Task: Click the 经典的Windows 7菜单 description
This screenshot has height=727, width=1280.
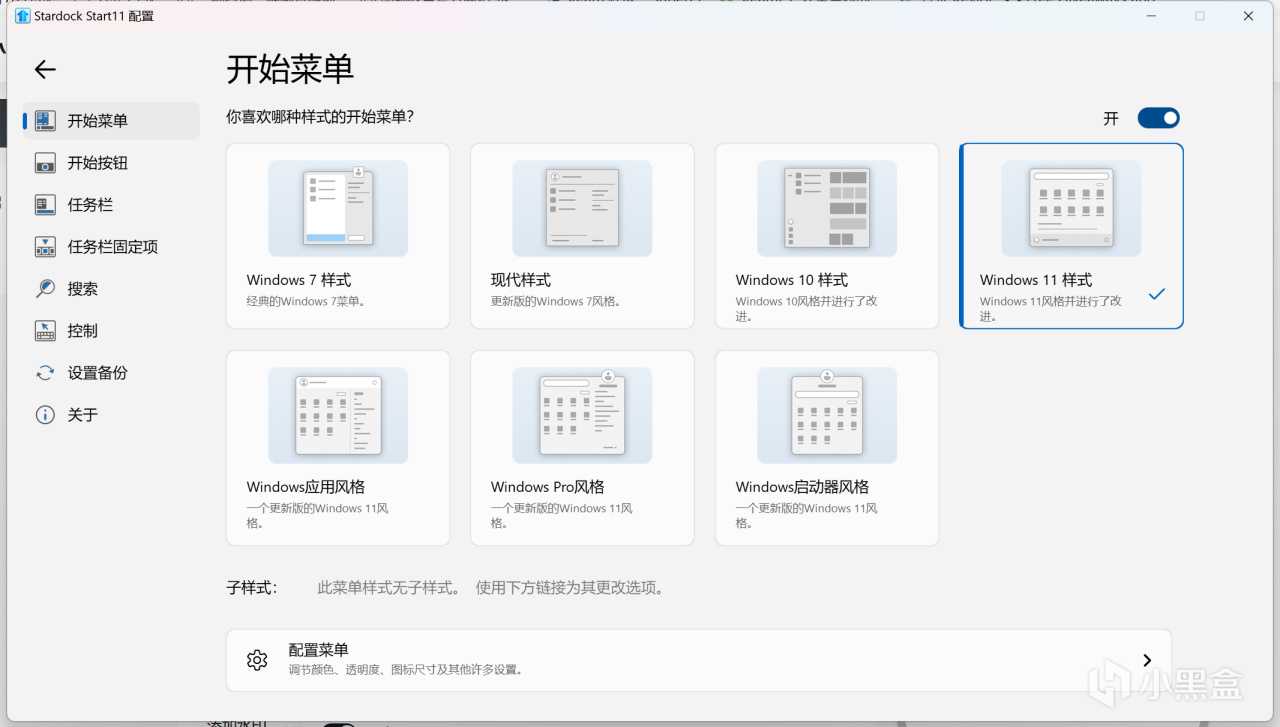Action: point(306,301)
